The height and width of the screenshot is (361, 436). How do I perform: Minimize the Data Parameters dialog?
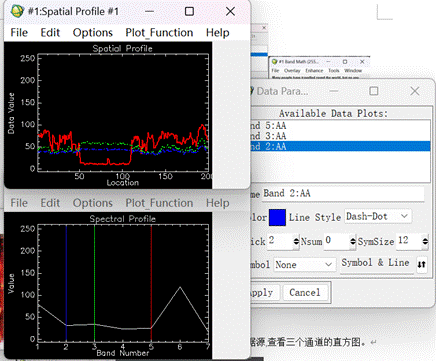(334, 91)
